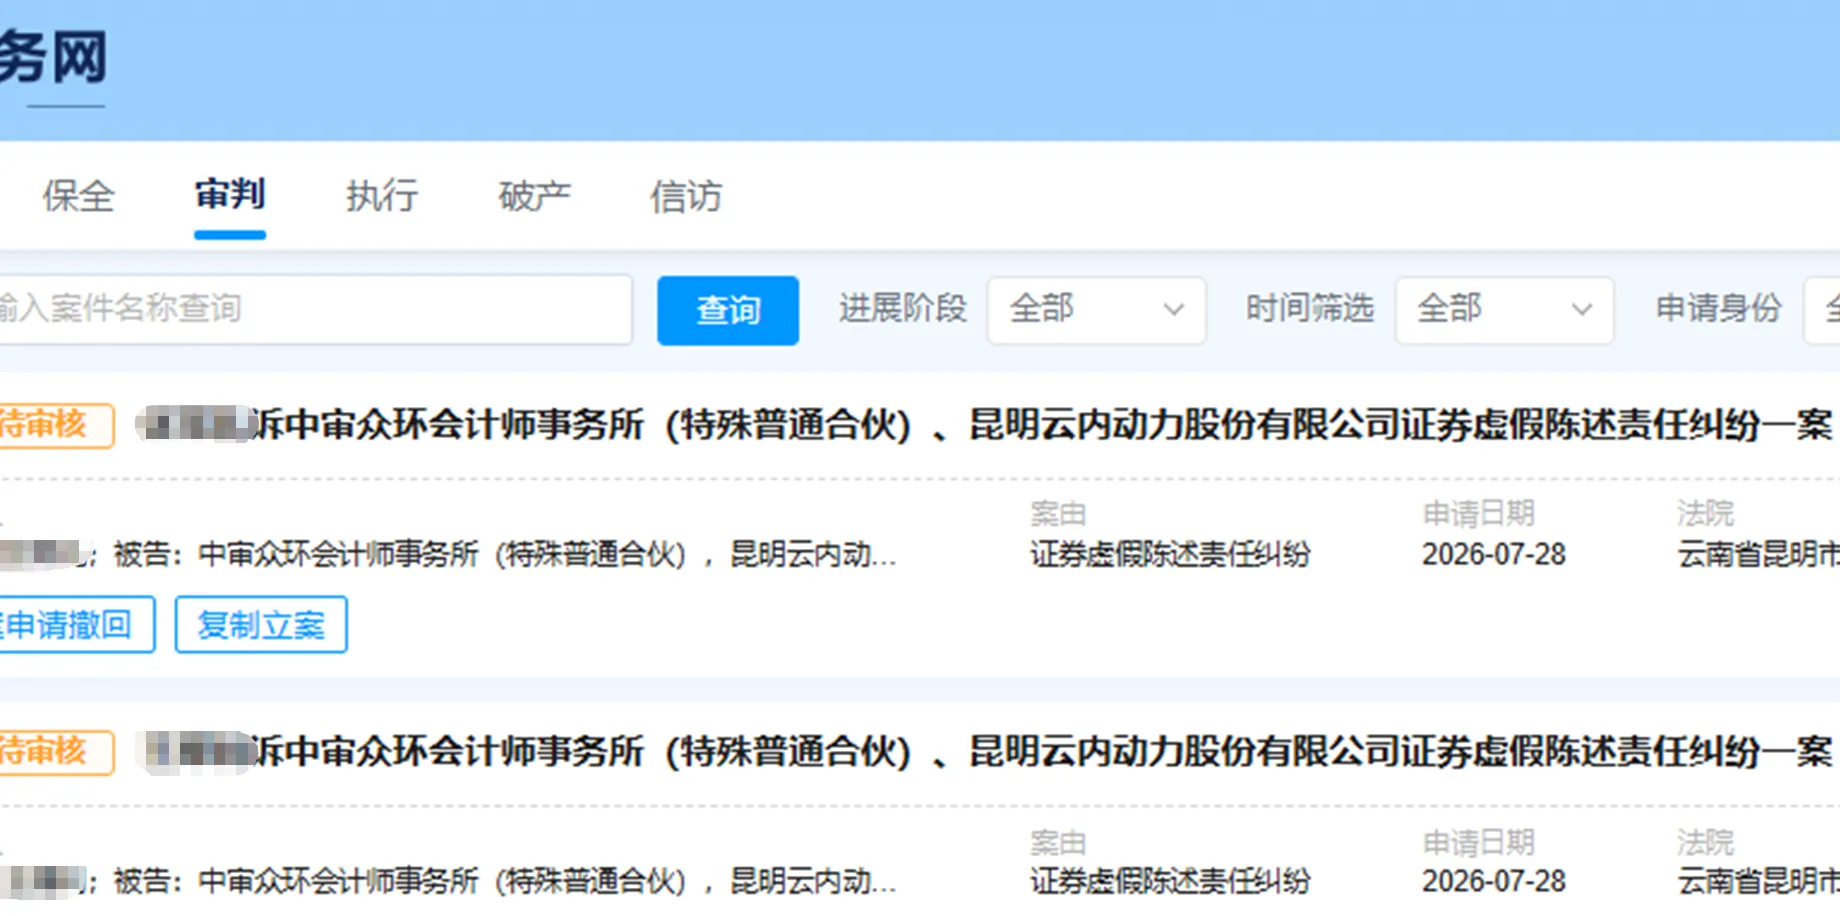
Task: Click the blue 查询 button
Action: point(728,310)
